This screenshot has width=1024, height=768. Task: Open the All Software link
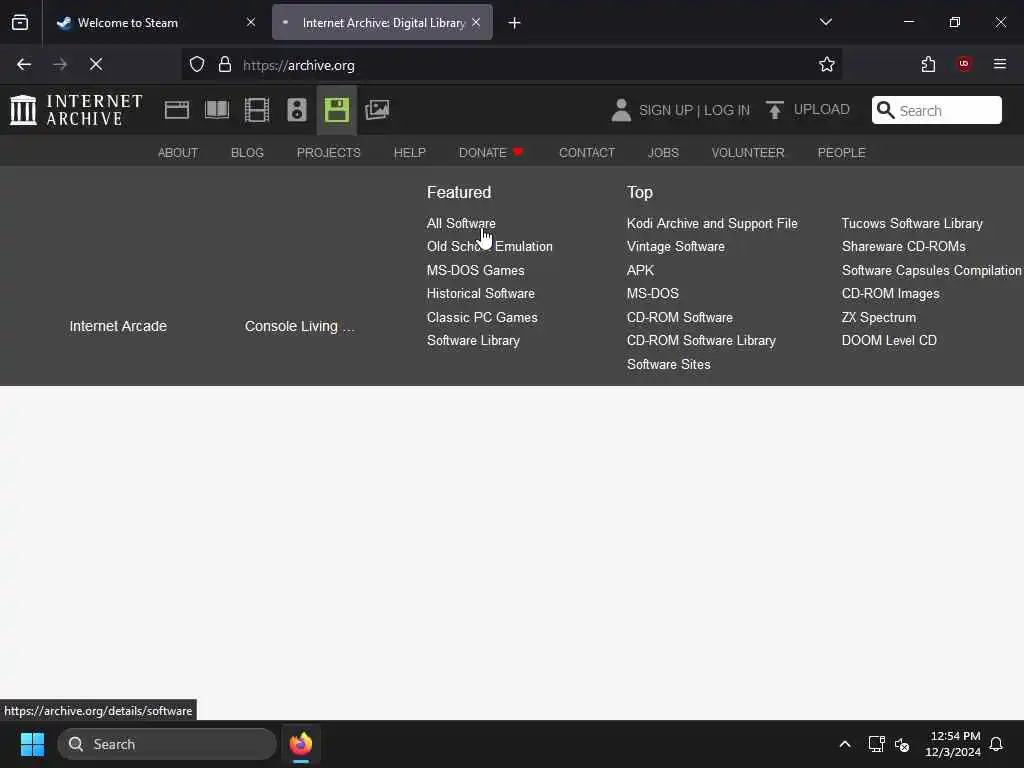pos(461,223)
